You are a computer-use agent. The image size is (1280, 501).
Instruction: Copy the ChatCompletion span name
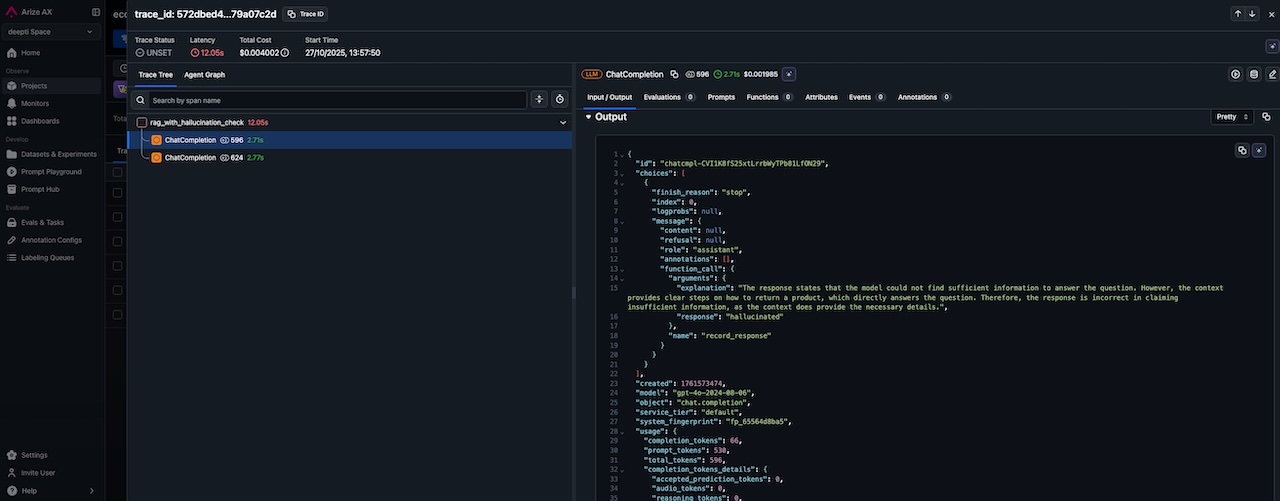coord(674,74)
